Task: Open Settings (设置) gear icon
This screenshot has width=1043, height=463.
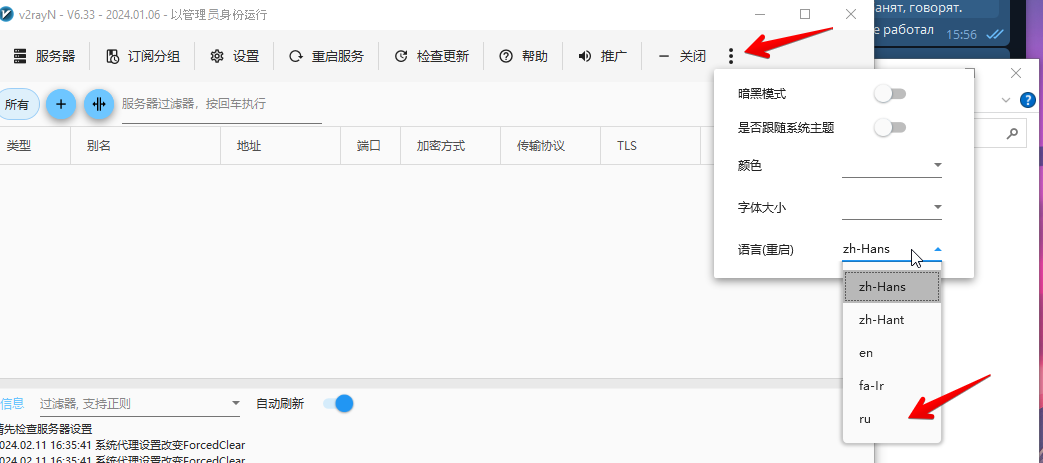Action: 217,56
